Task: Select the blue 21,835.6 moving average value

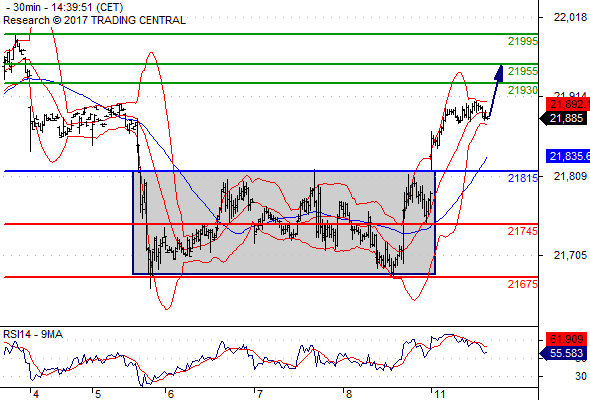Action: [568, 156]
